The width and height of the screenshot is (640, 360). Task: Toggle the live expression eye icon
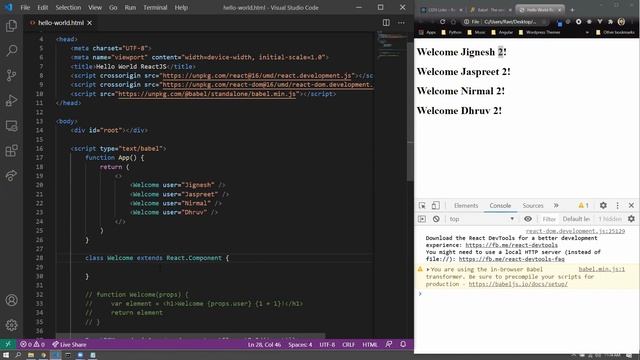(x=528, y=219)
